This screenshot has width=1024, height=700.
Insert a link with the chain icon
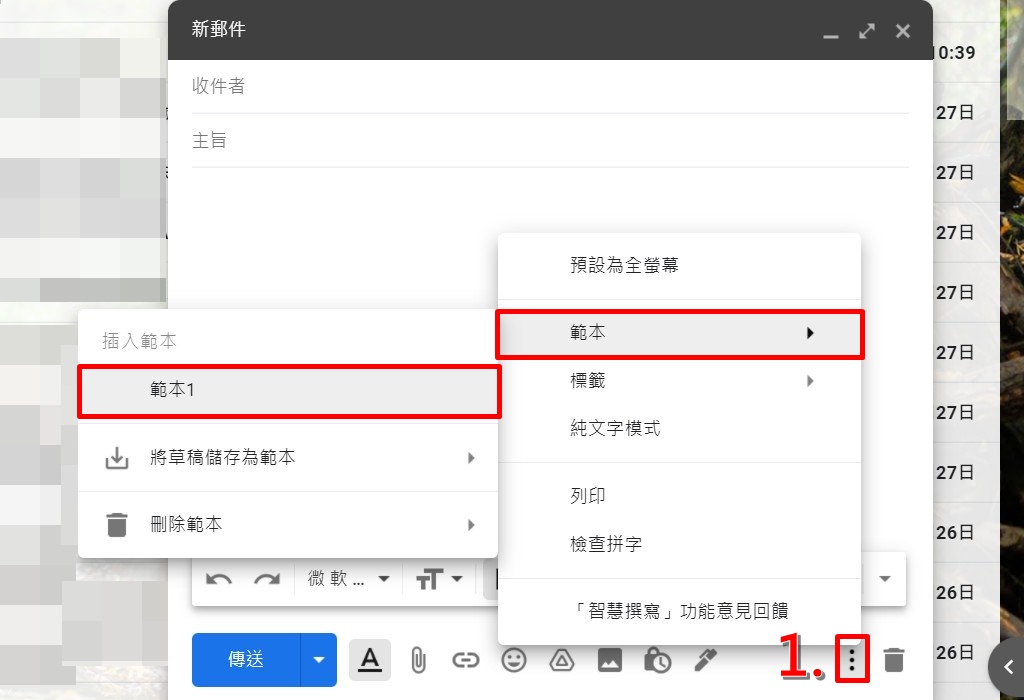point(466,661)
